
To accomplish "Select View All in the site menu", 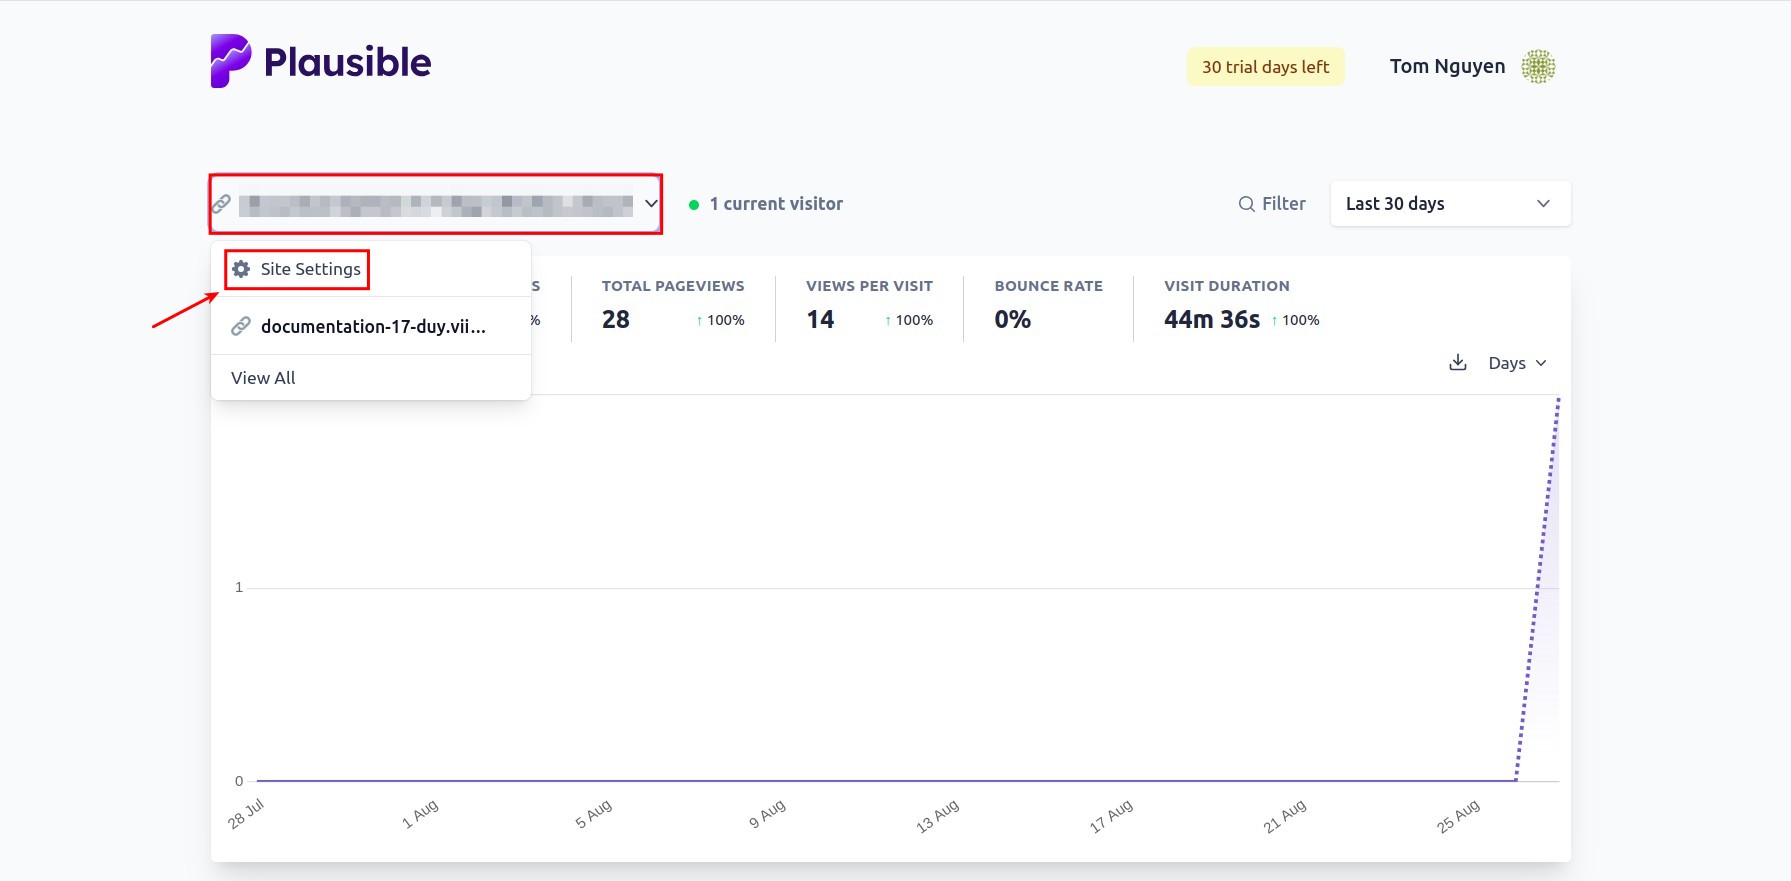I will click(x=263, y=378).
